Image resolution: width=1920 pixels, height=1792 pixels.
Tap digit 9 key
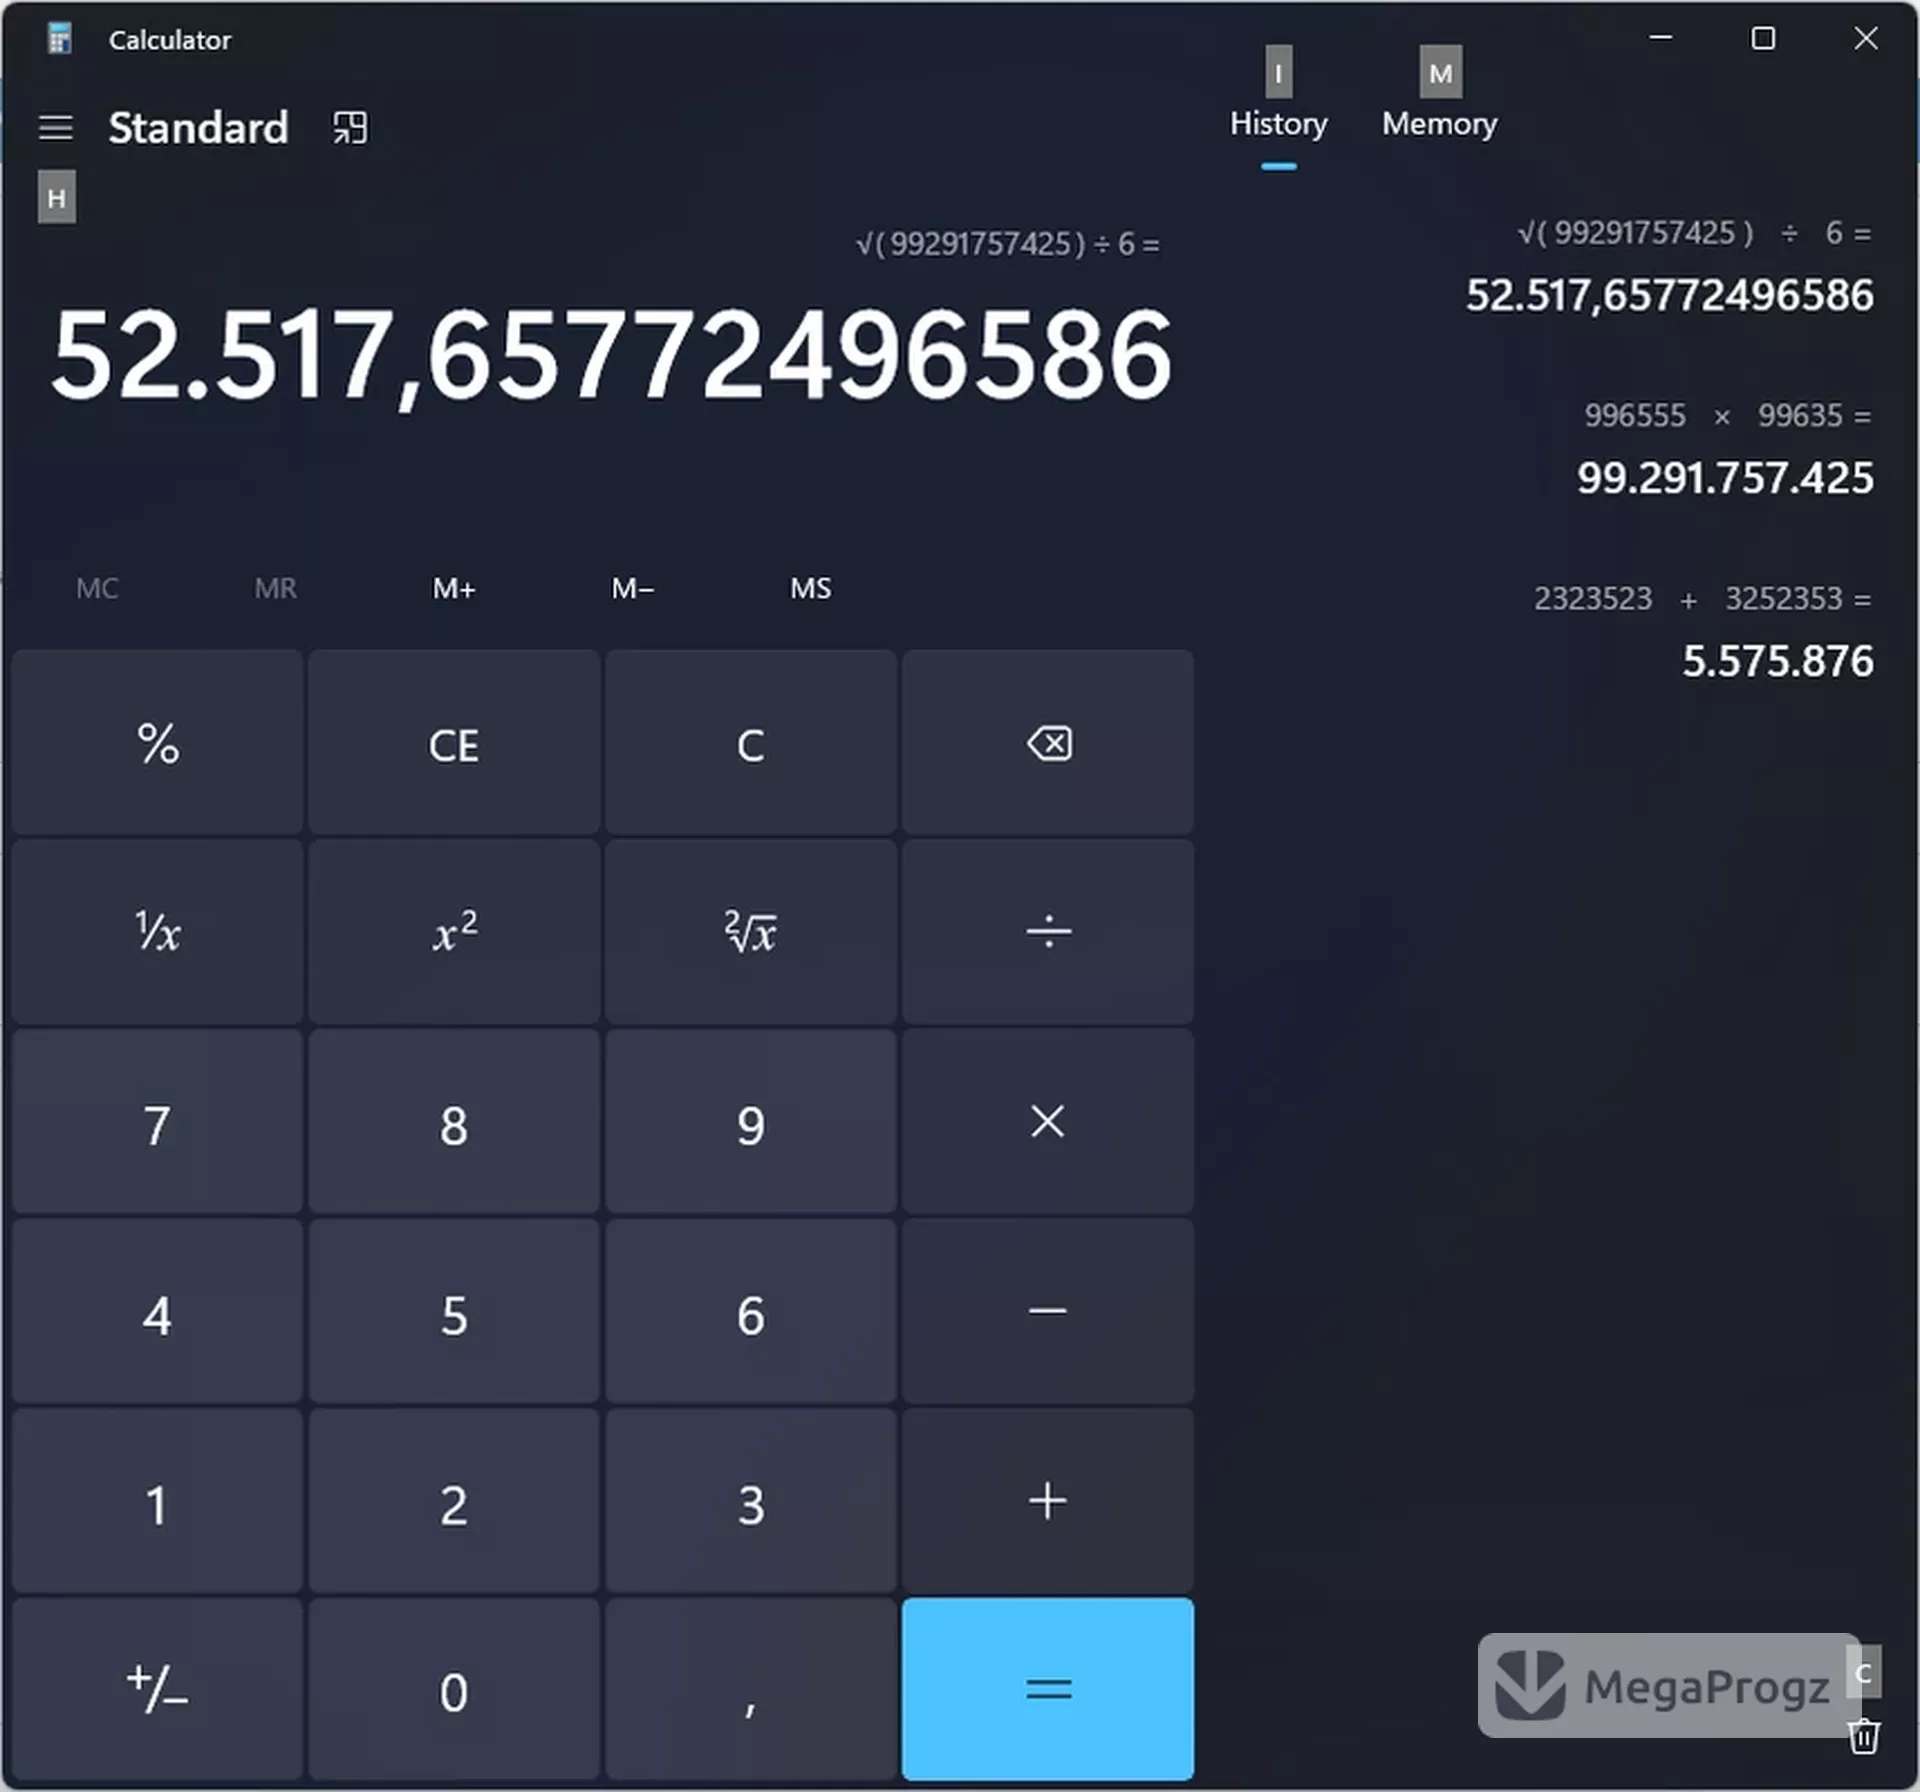click(751, 1122)
